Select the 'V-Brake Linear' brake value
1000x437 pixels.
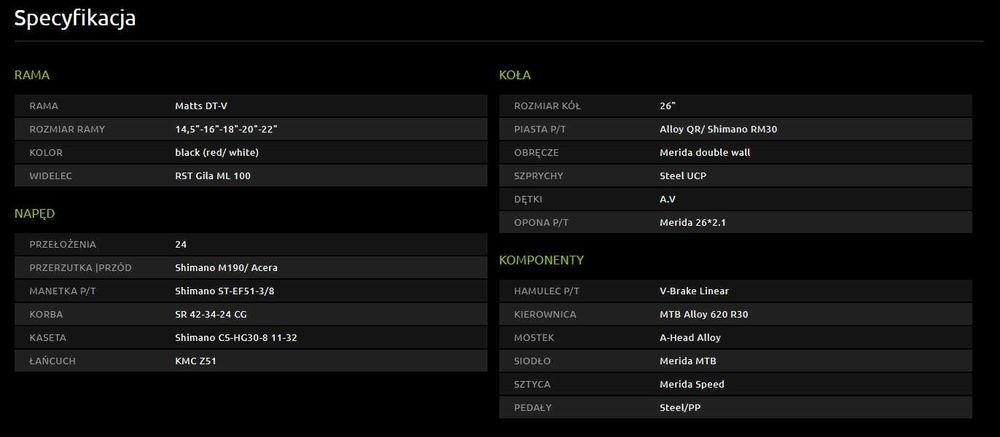click(694, 291)
